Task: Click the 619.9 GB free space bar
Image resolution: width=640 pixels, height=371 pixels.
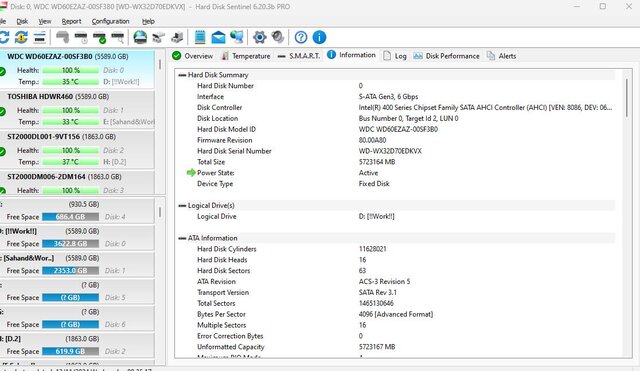Action: pyautogui.click(x=71, y=351)
